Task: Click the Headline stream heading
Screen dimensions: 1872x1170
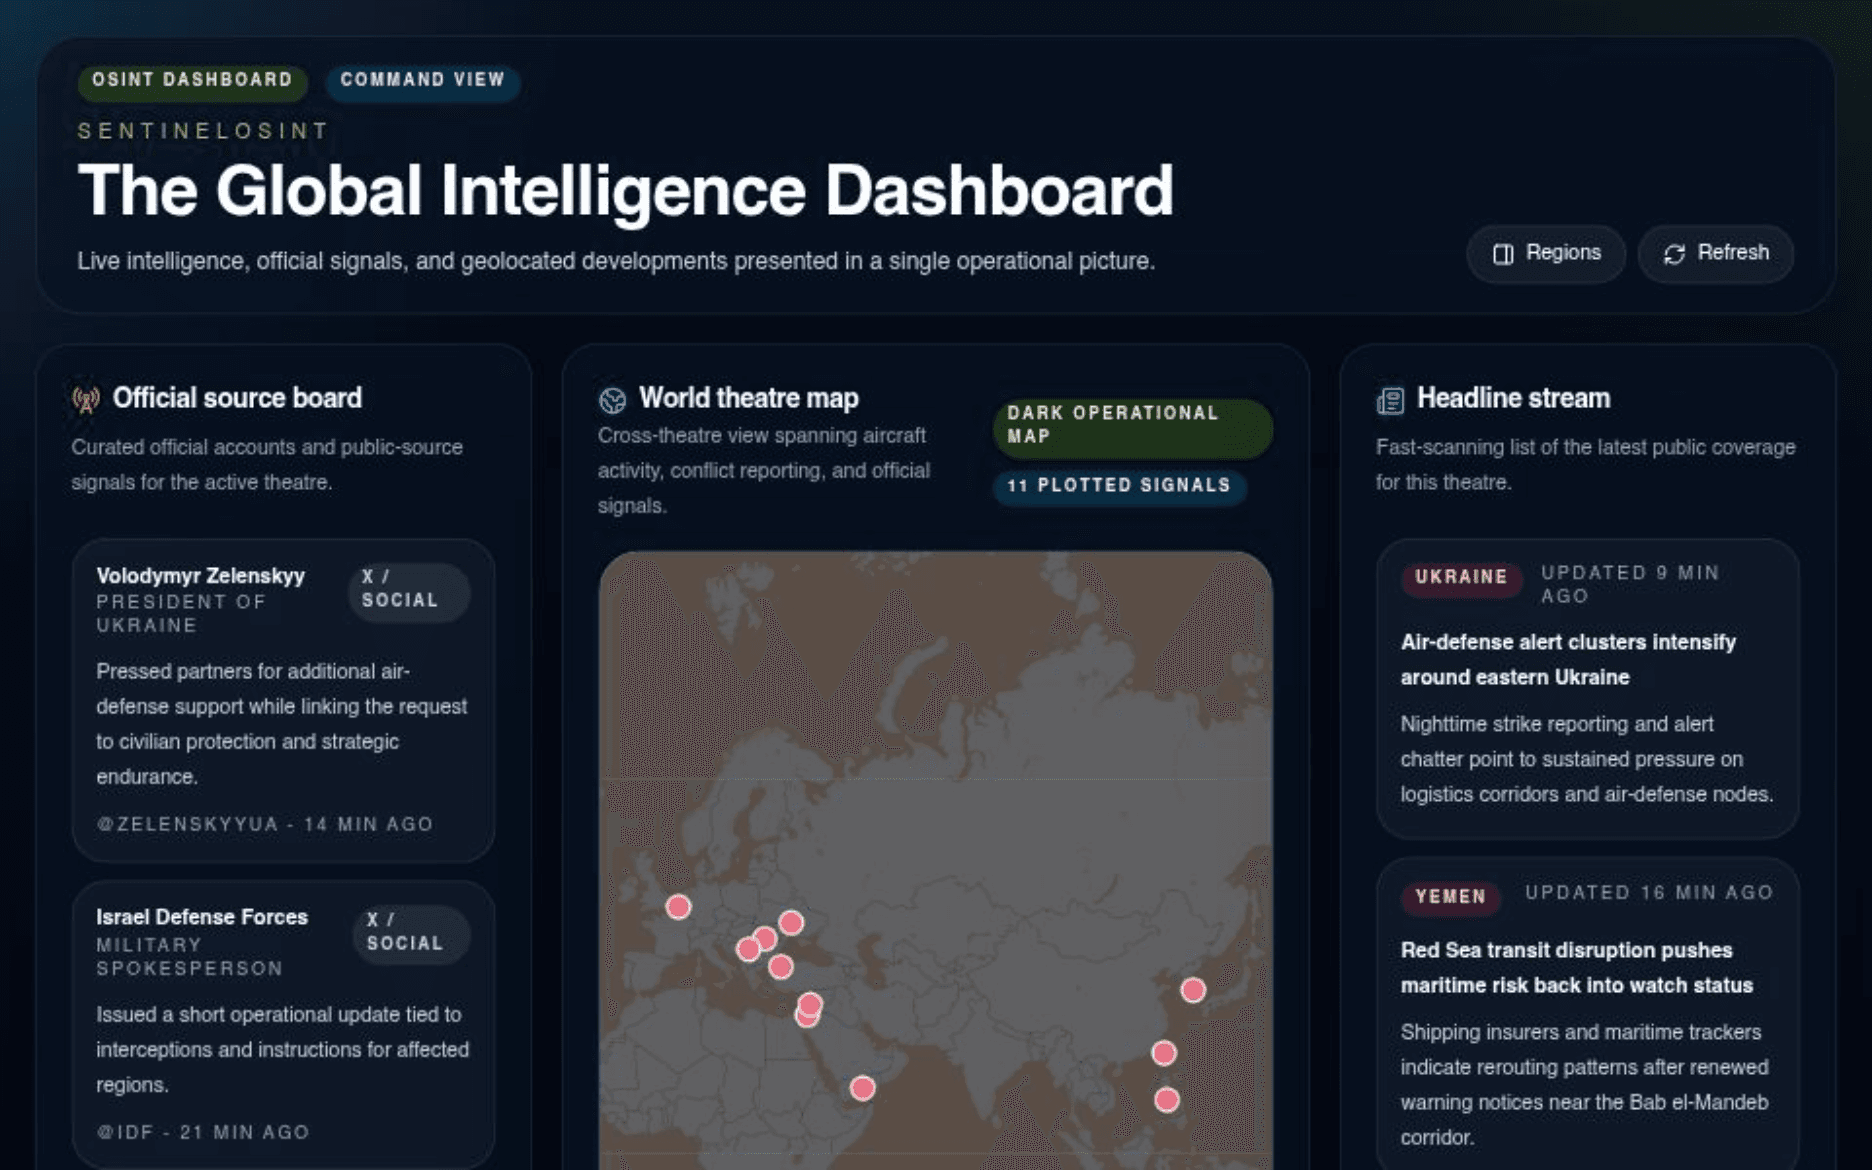Action: point(1513,399)
